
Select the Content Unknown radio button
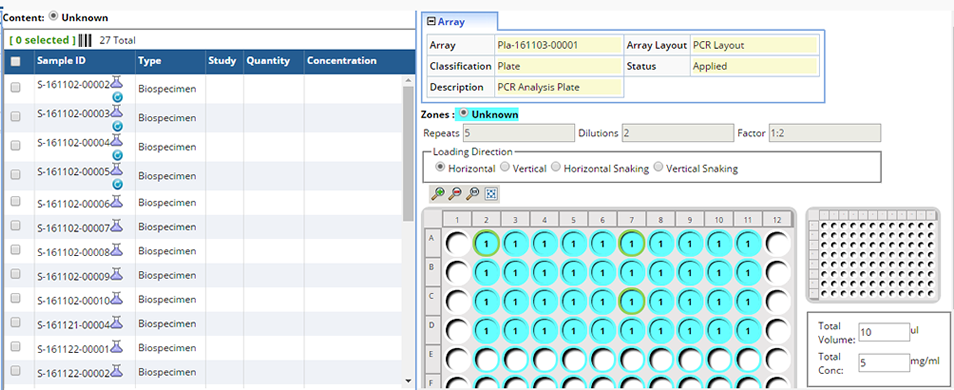(x=53, y=16)
